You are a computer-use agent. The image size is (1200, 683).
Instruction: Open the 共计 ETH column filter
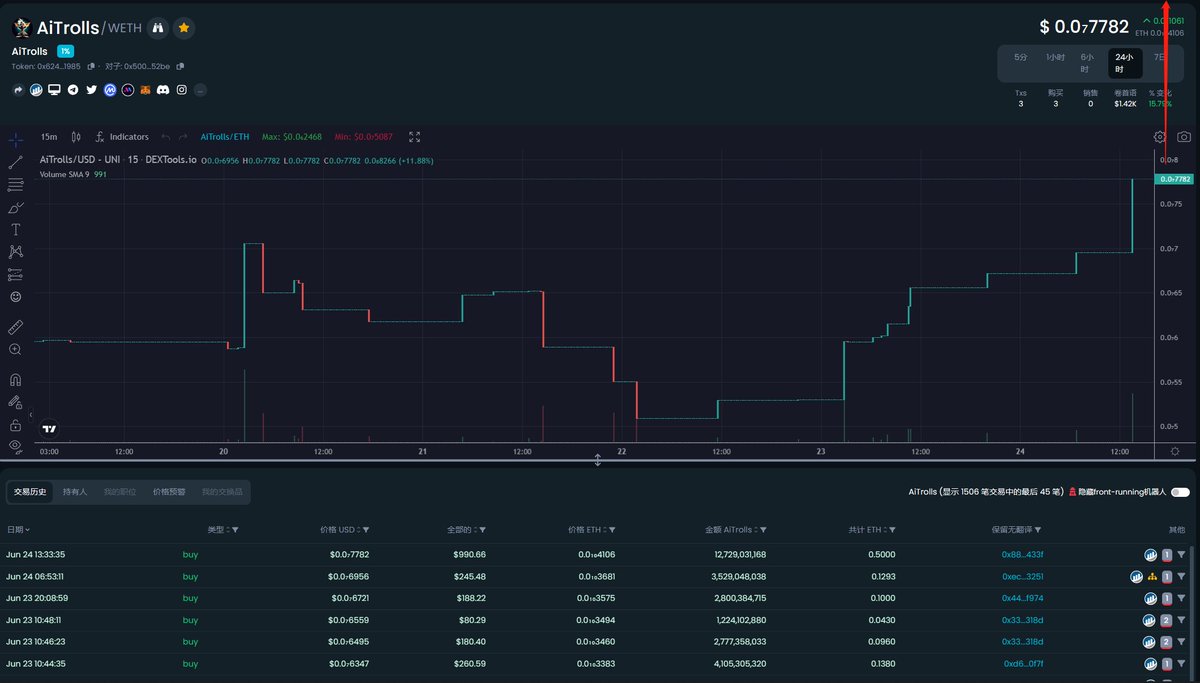tap(892, 530)
